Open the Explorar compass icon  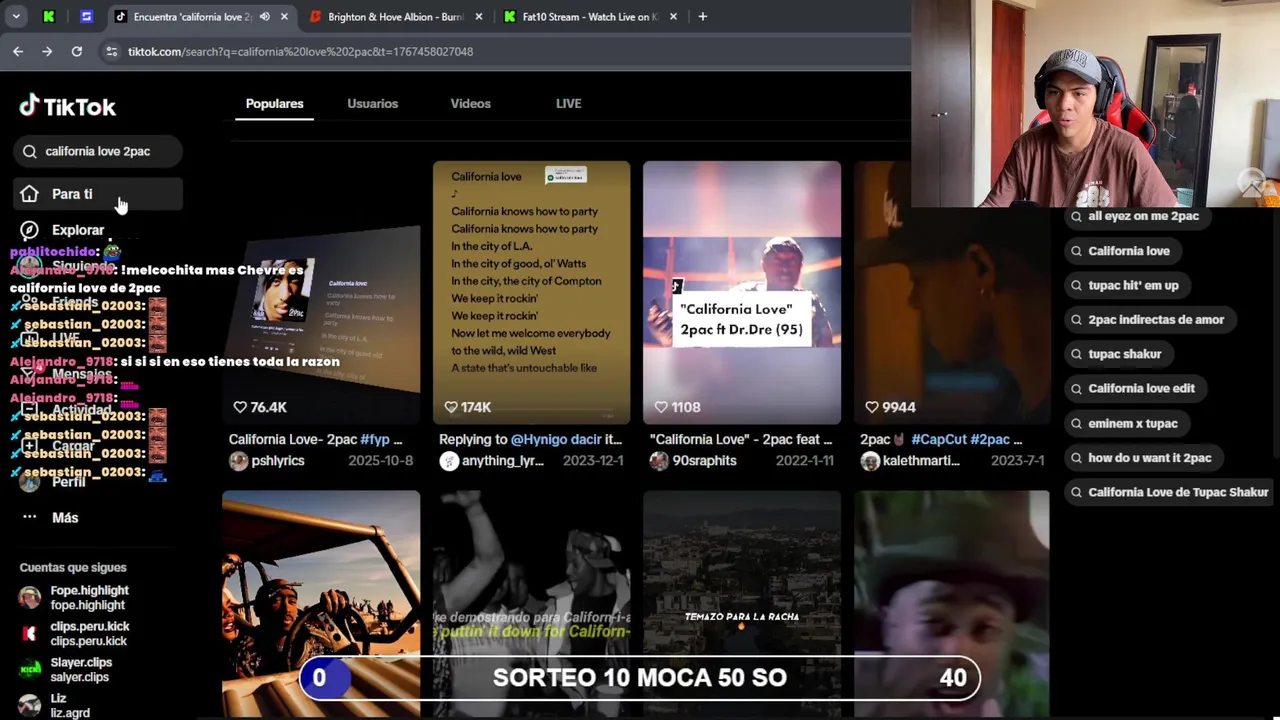tap(29, 230)
